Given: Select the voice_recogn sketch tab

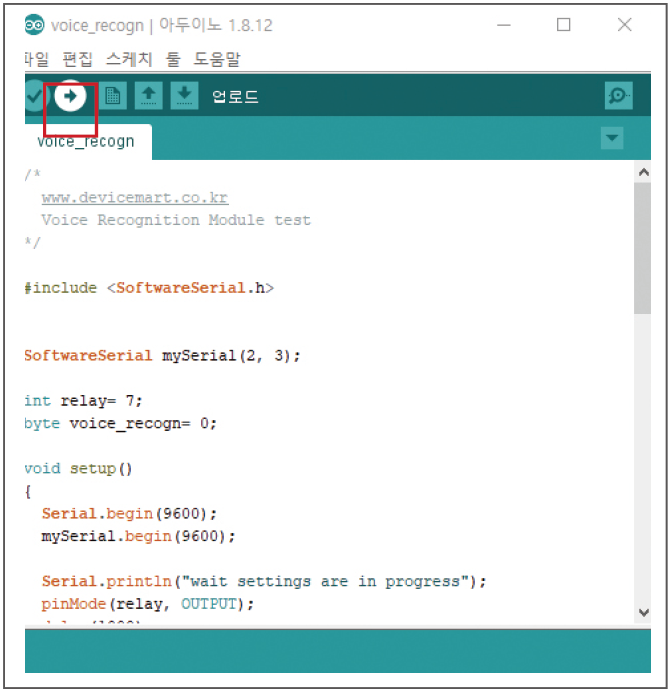Looking at the screenshot, I should pos(88,142).
